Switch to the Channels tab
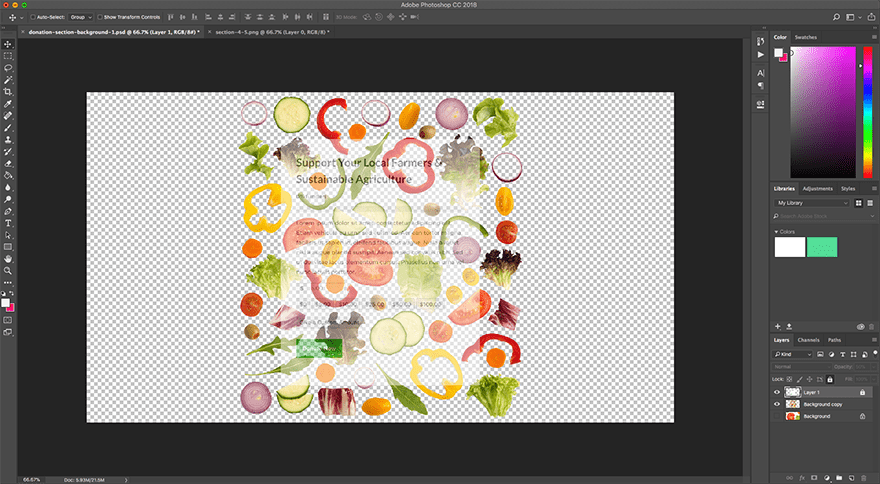Image resolution: width=880 pixels, height=484 pixels. [808, 341]
